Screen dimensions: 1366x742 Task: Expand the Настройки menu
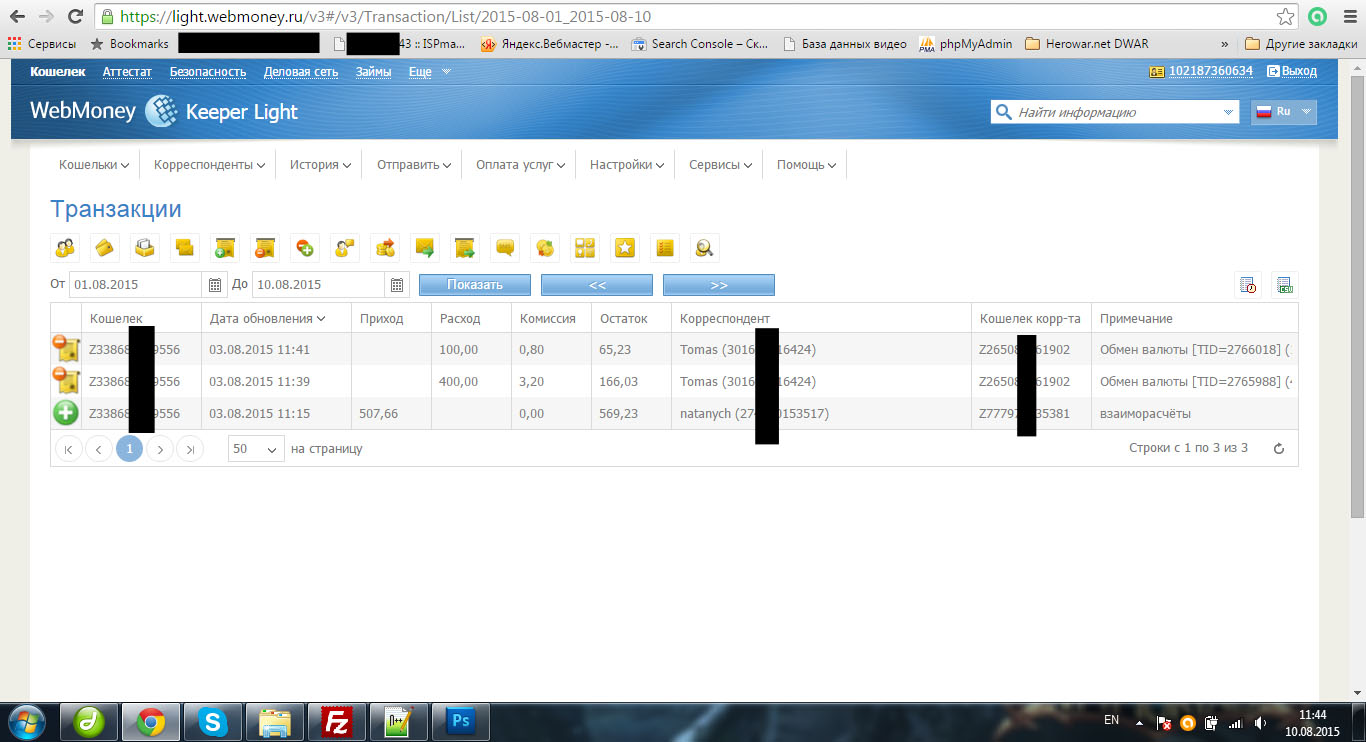tap(627, 165)
